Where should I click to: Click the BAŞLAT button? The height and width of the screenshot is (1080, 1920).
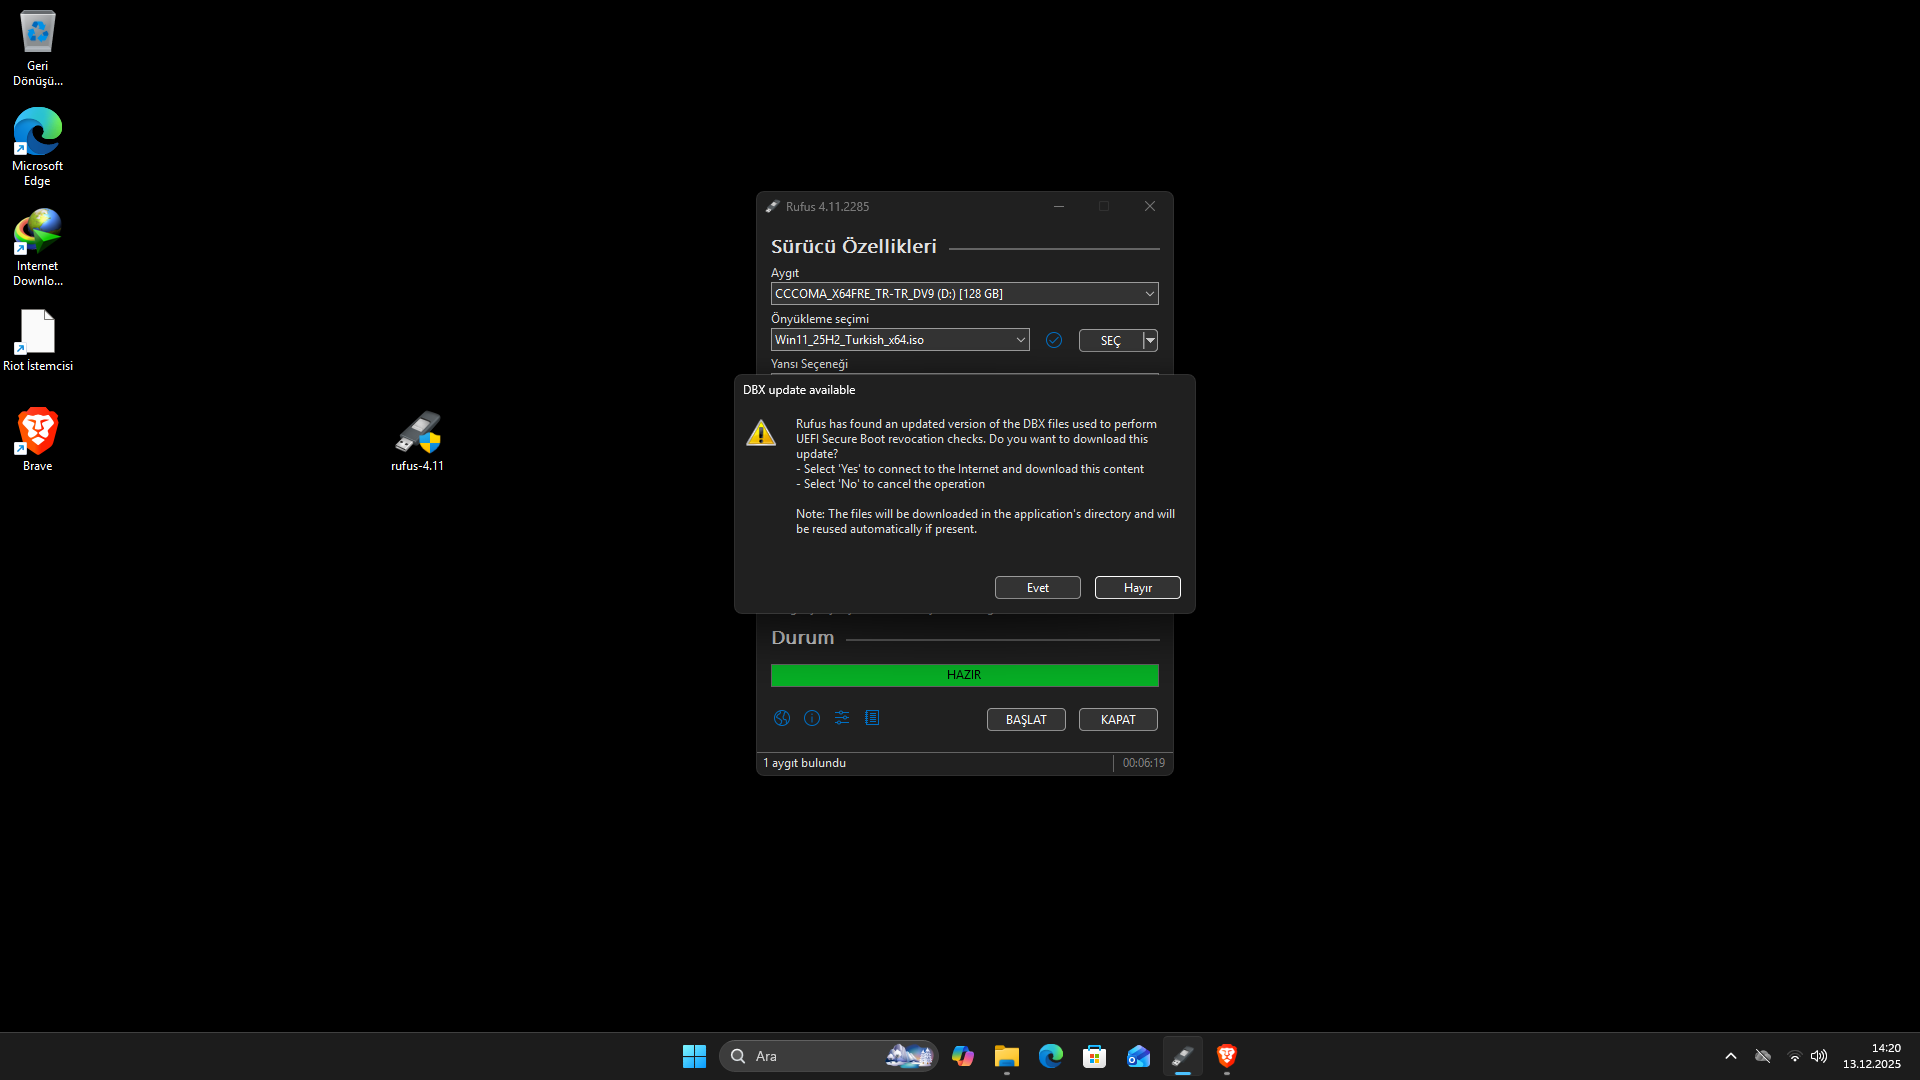coord(1026,719)
